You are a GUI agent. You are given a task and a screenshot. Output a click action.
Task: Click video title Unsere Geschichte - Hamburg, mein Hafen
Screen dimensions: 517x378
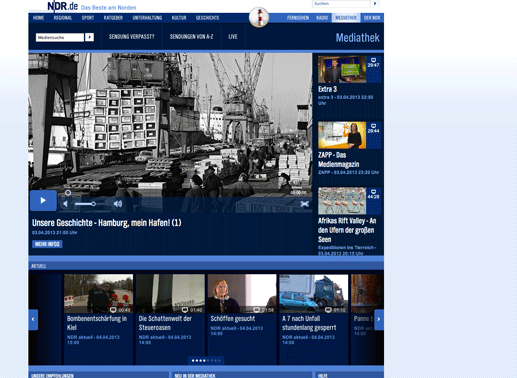(107, 223)
